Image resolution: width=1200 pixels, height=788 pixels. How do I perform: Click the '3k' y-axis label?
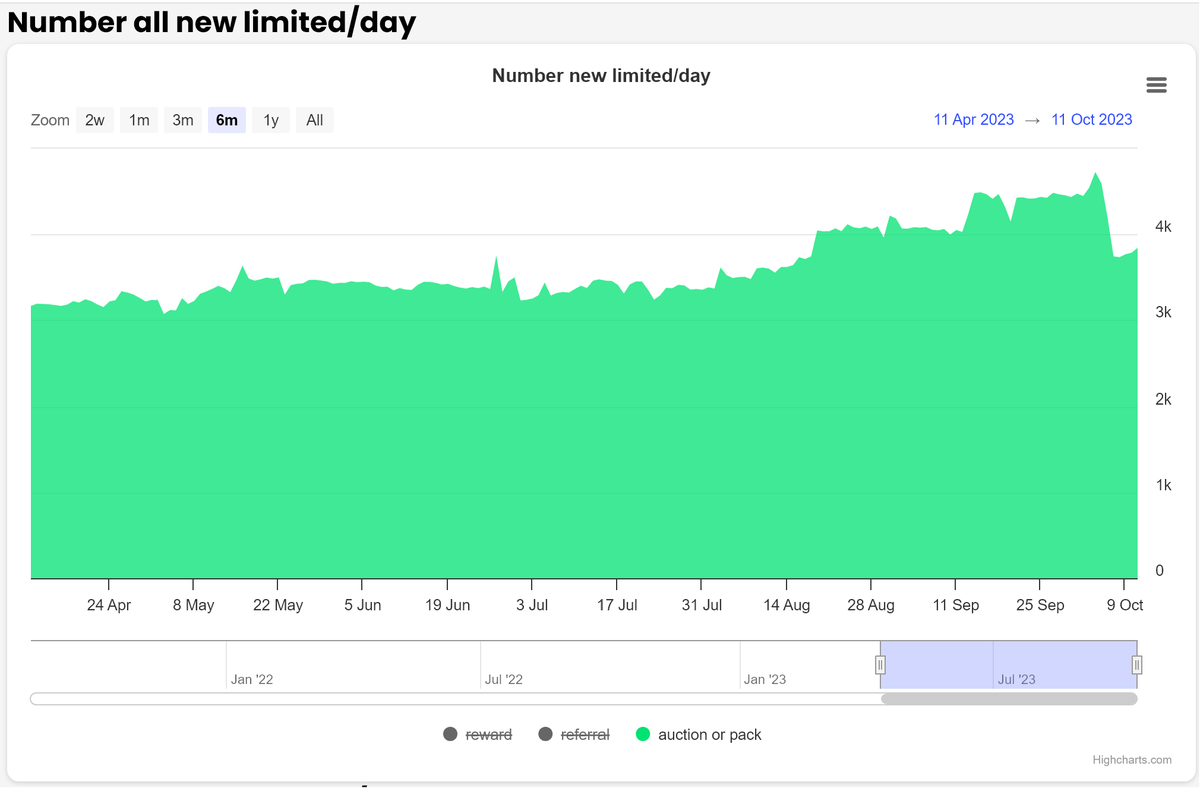[1163, 313]
